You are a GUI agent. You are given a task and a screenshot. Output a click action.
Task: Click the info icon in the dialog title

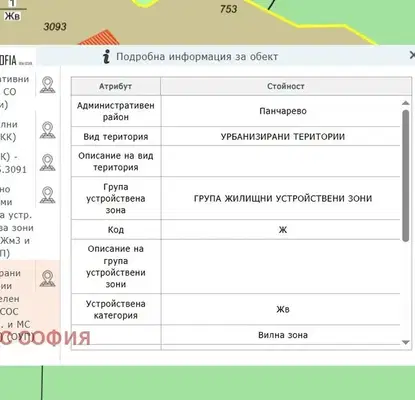[106, 56]
